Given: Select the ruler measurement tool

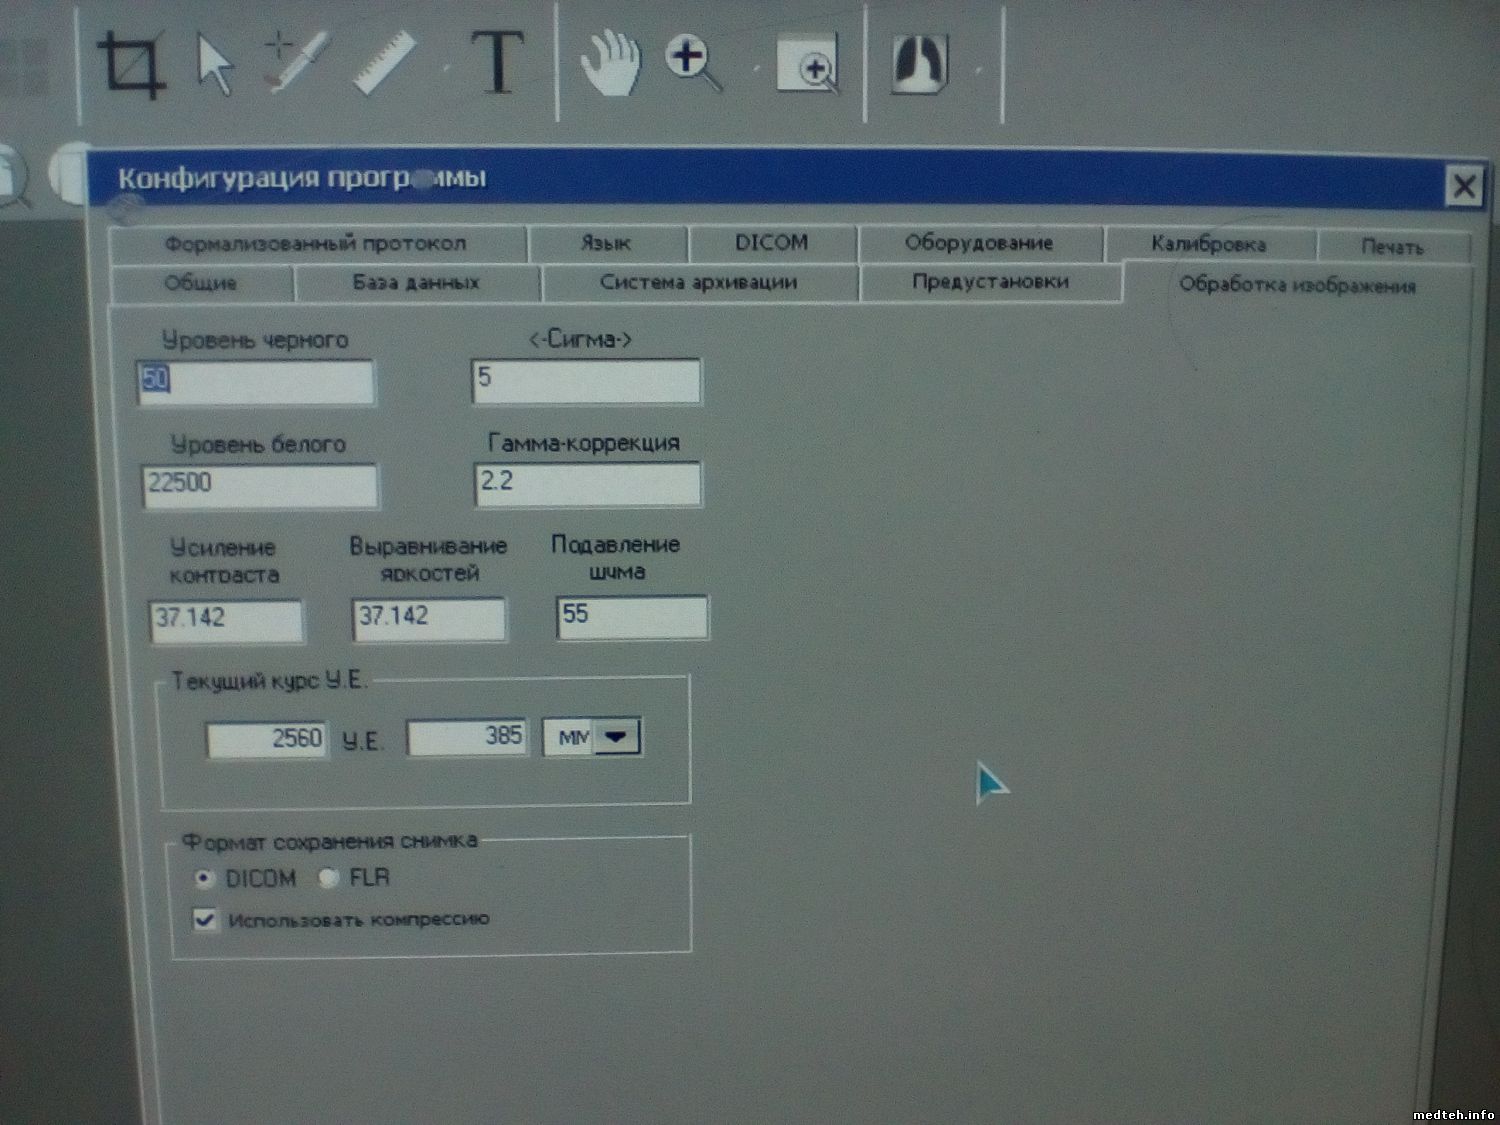Looking at the screenshot, I should click(x=385, y=63).
